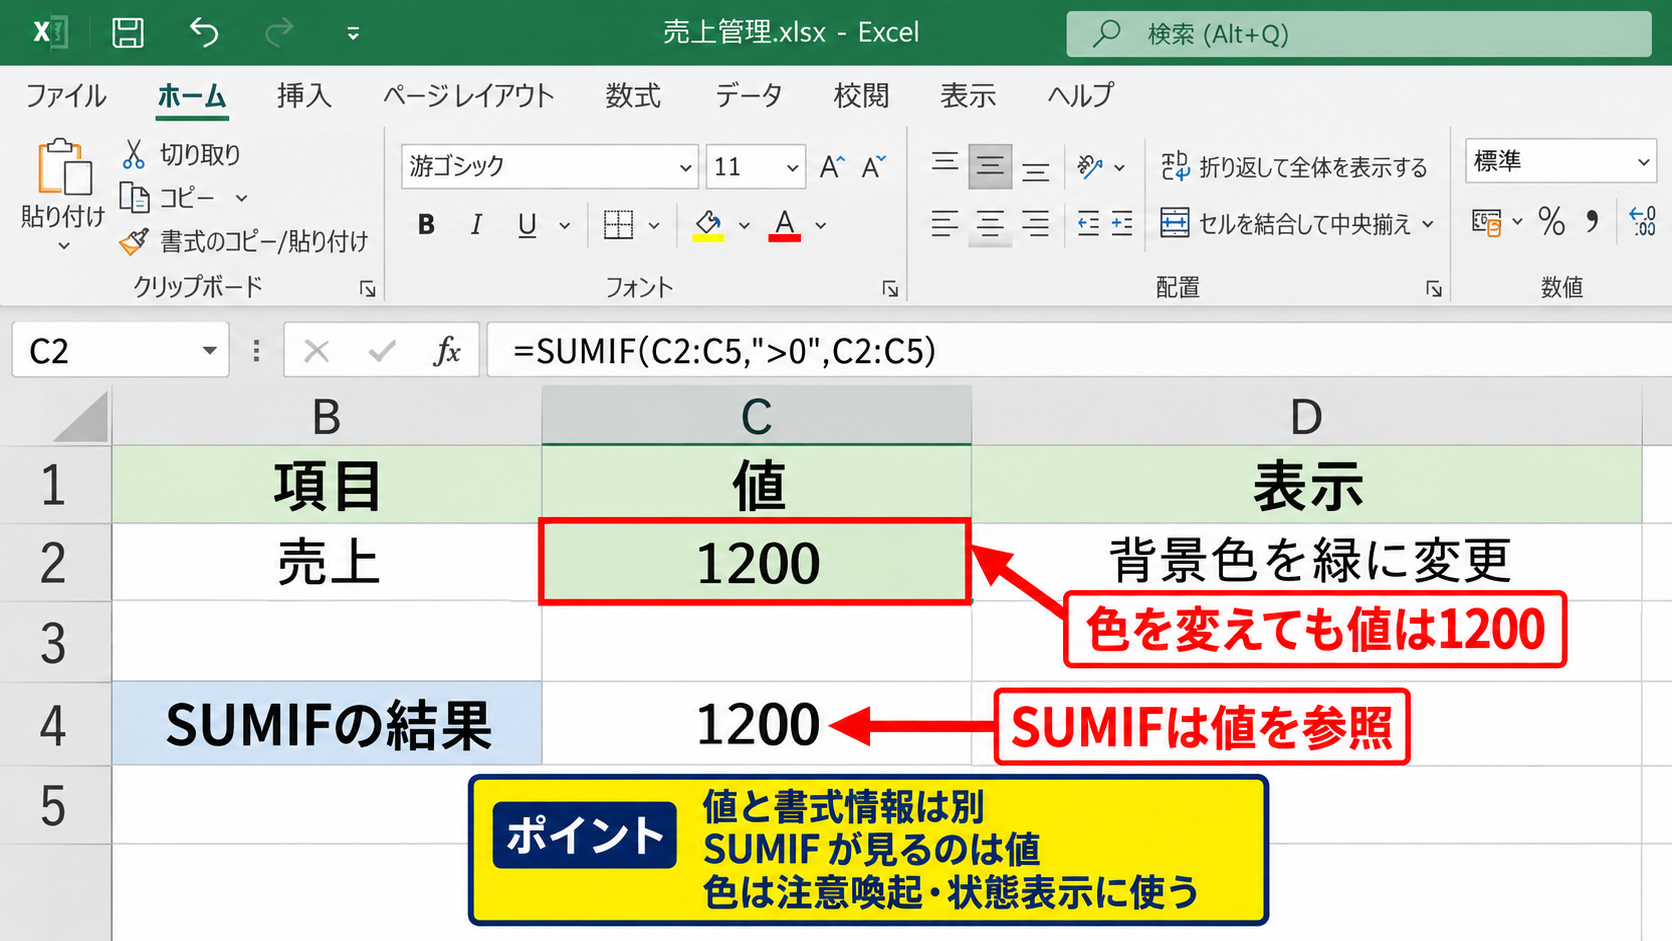Click 折り返して全体を表示する wrap text
Image resolution: width=1672 pixels, height=941 pixels.
(1294, 167)
